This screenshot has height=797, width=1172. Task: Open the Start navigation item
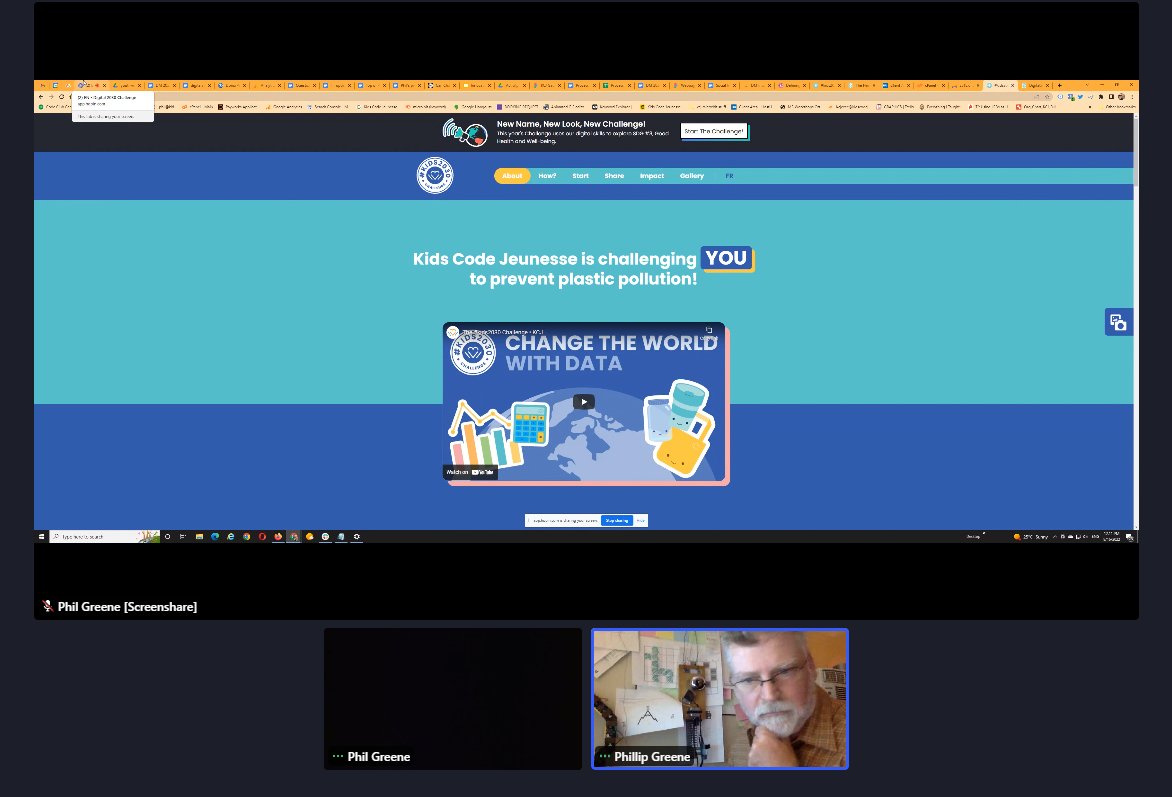coord(581,176)
